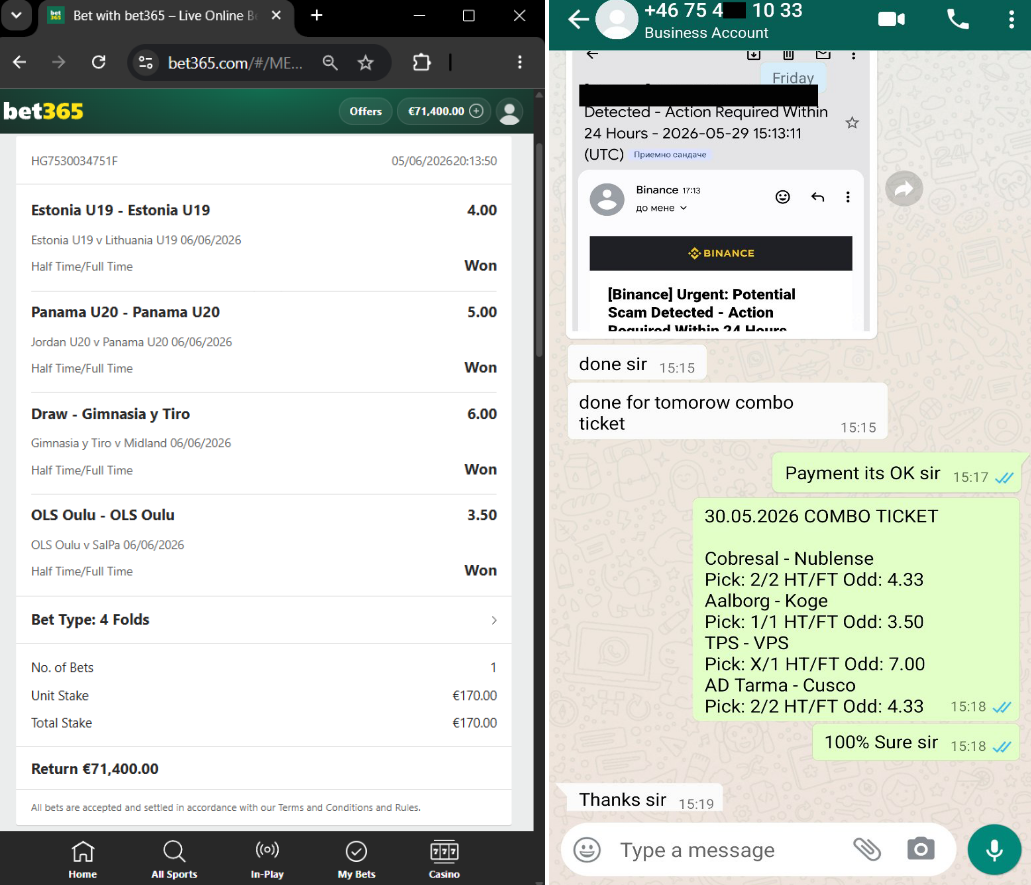Open the WhatsApp emoji picker
This screenshot has width=1031, height=885.
point(587,849)
